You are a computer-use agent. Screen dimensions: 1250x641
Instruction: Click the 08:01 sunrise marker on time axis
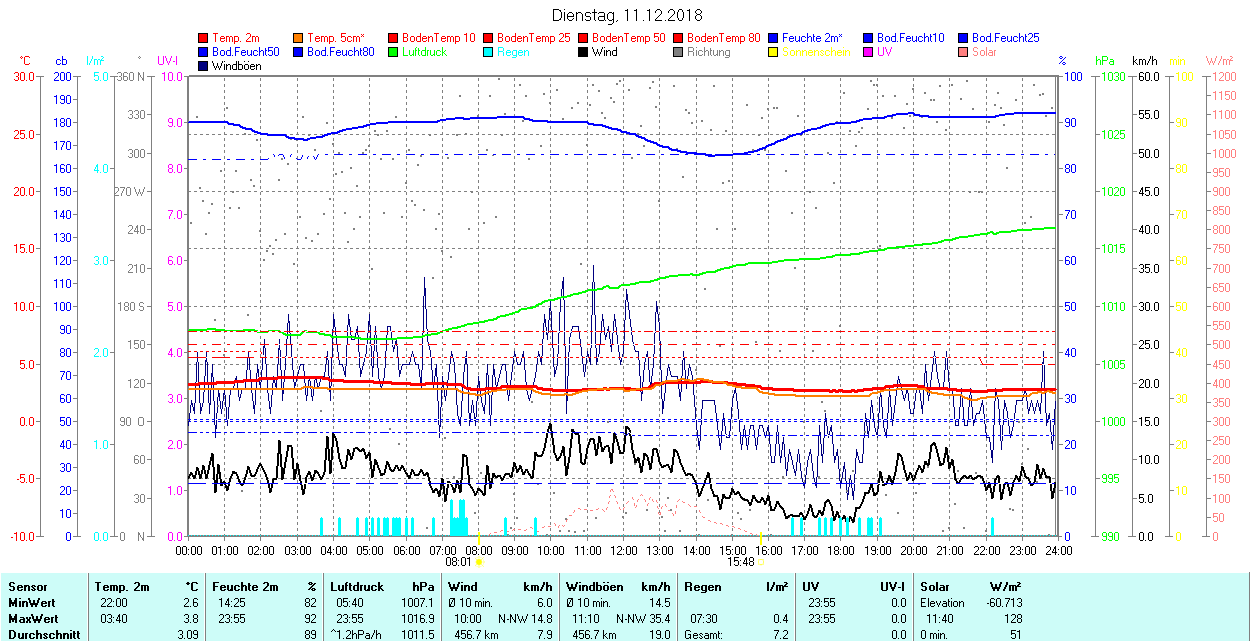pos(458,561)
